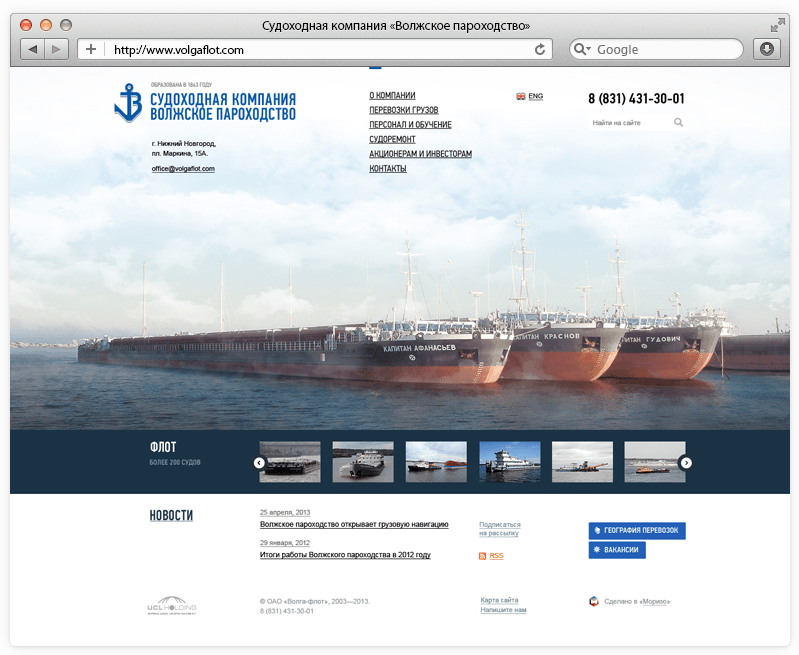The image size is (799, 655).
Task: Select the first fleet thumbnail image
Action: click(x=290, y=462)
